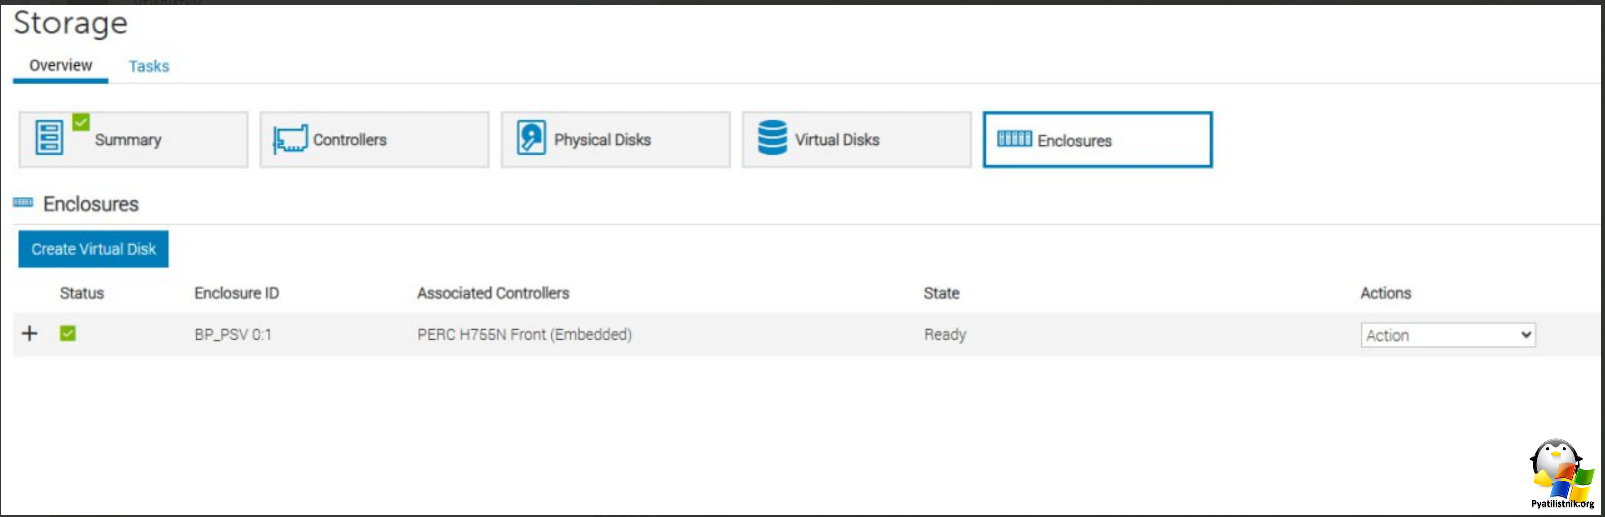Screen dimensions: 1605x517
Task: Expand the BP_PSV 0:1 enclosure row
Action: tap(30, 334)
